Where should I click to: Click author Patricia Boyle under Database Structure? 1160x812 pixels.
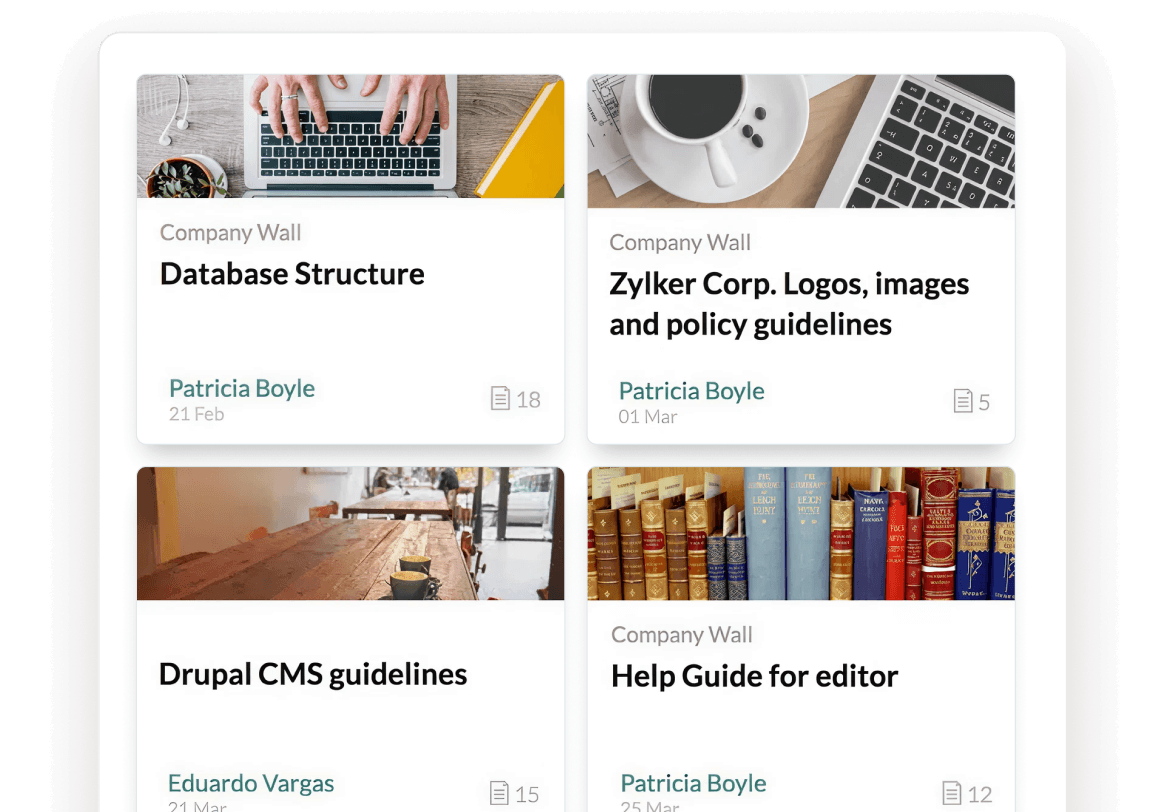241,388
